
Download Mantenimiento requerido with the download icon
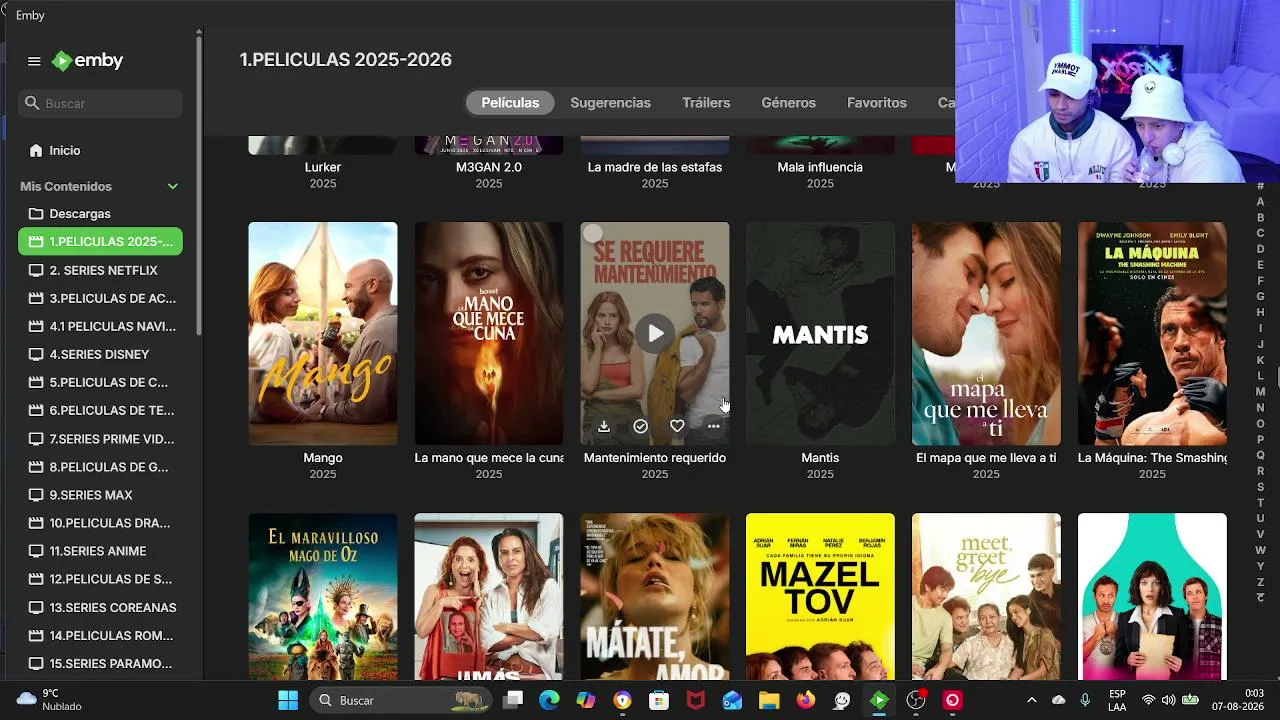(604, 426)
